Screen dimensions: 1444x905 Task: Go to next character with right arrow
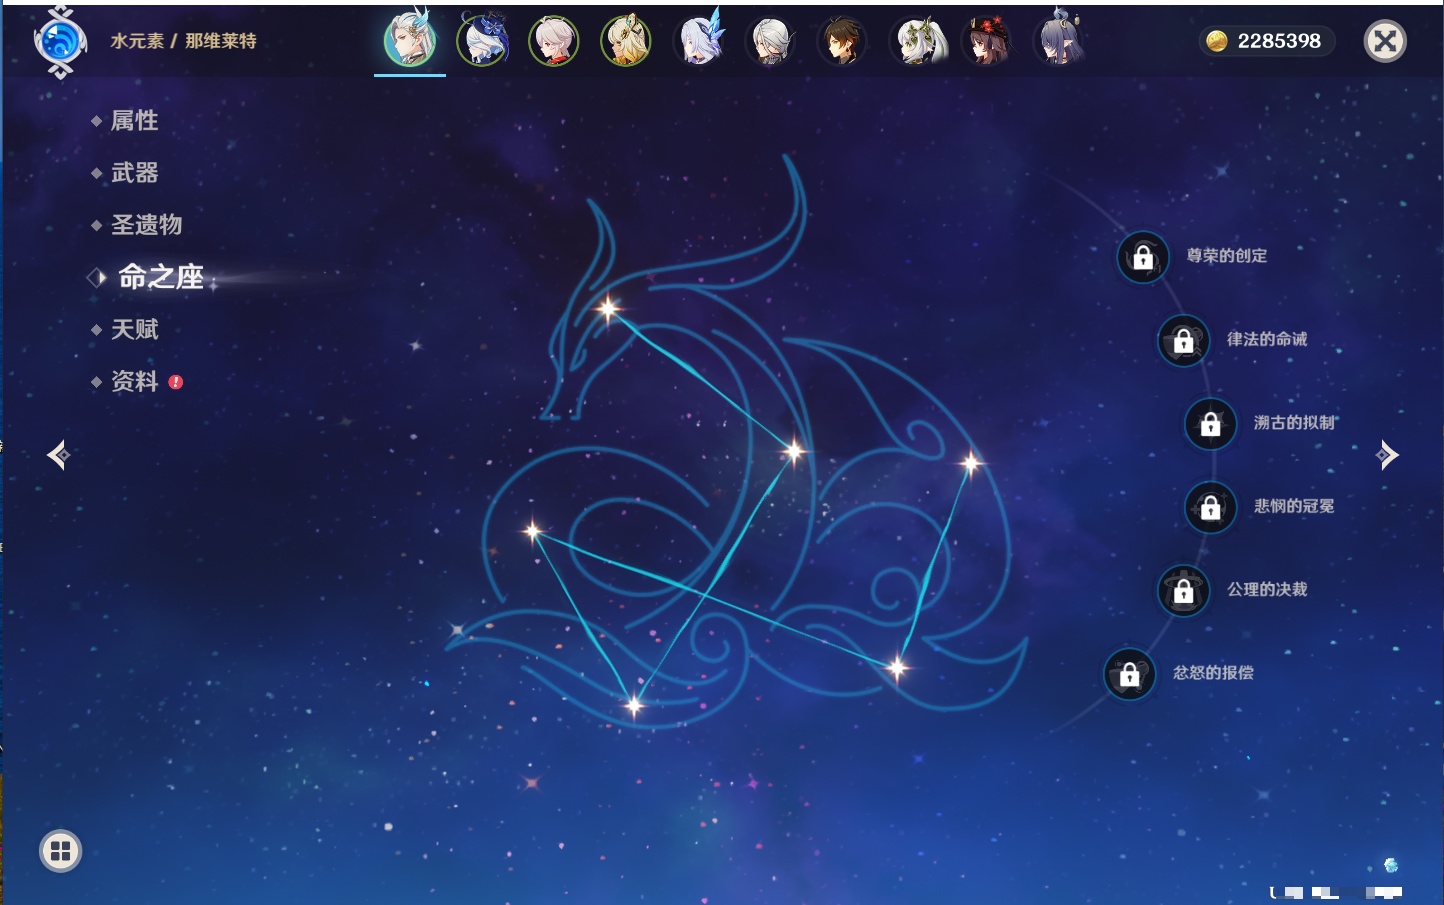1387,455
